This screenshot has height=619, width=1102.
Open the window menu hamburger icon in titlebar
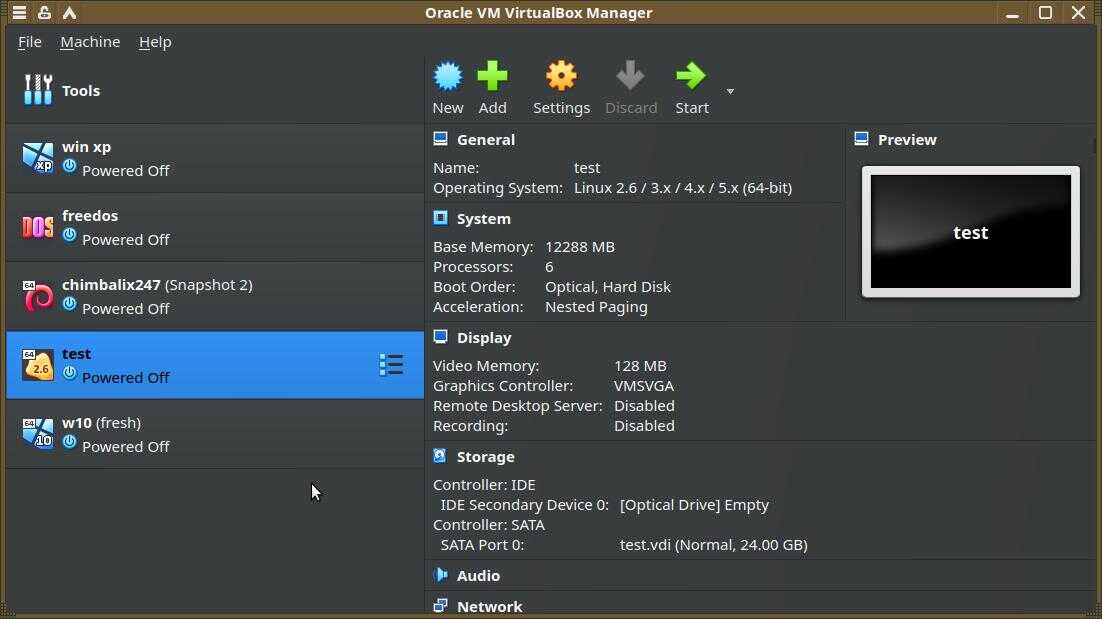click(19, 13)
